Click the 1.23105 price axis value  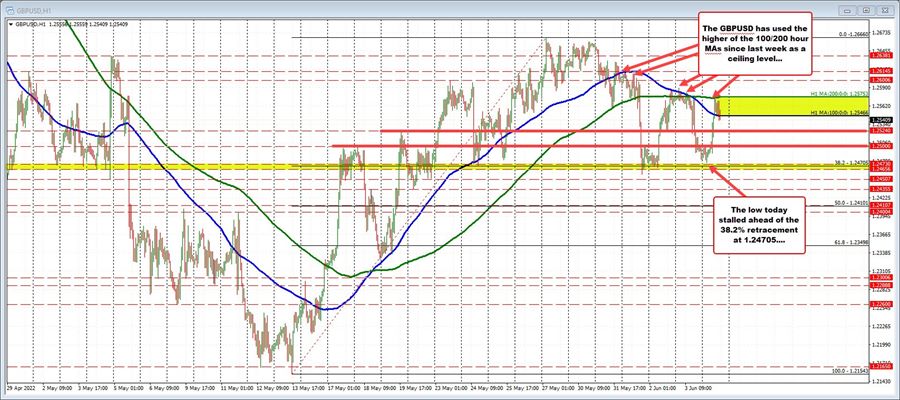coord(882,271)
